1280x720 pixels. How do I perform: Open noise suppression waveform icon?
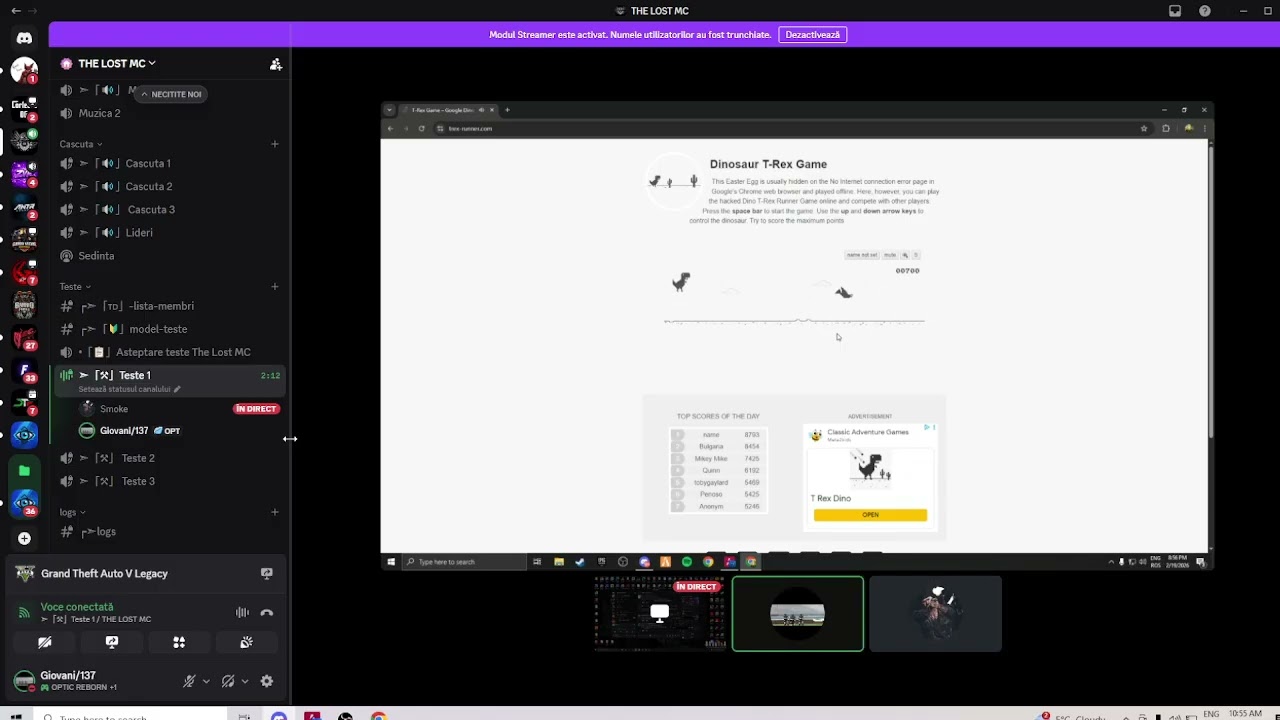[242, 613]
